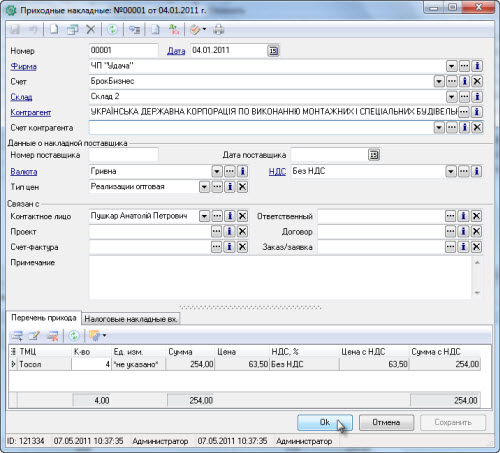The image size is (500, 453).
Task: Clear the Счет field with X button
Action: coord(477,81)
